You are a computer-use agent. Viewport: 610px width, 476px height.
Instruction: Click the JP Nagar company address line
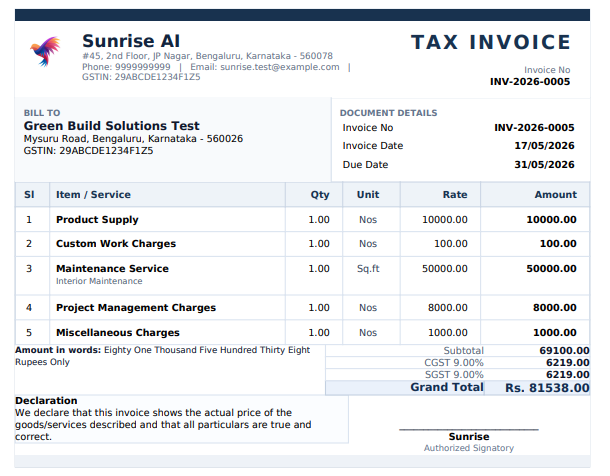click(x=207, y=56)
